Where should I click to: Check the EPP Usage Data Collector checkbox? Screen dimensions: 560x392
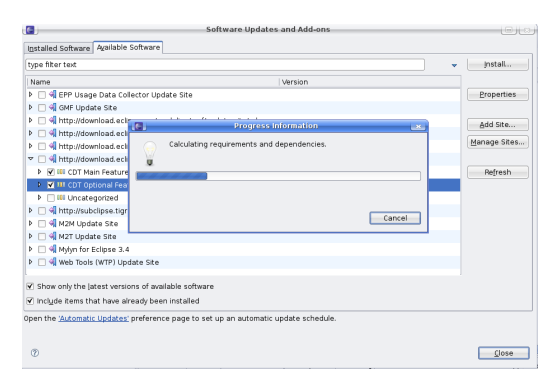pyautogui.click(x=42, y=95)
